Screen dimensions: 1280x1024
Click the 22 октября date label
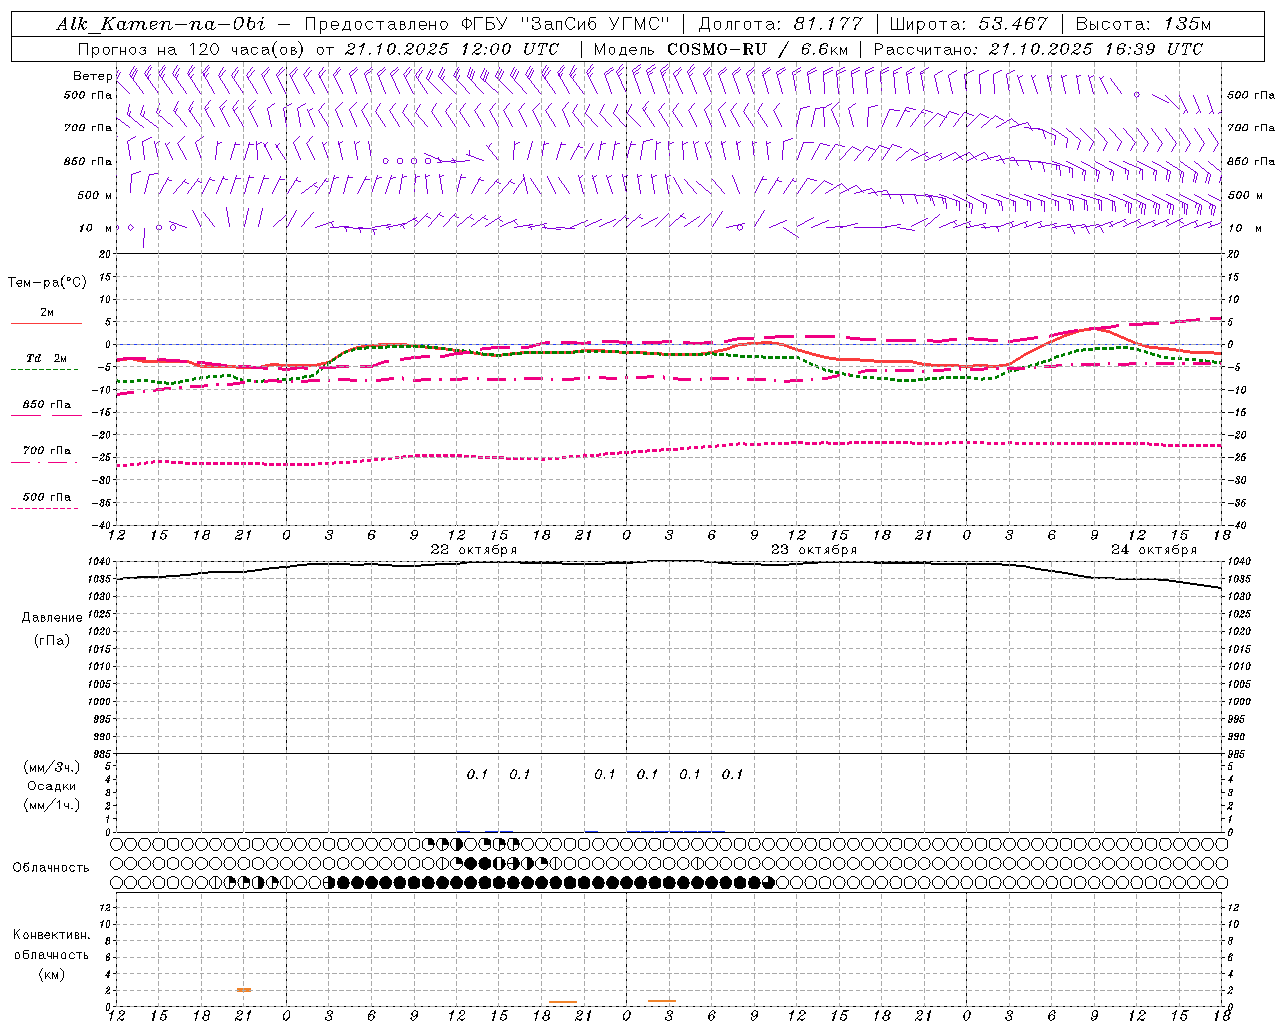(x=474, y=550)
